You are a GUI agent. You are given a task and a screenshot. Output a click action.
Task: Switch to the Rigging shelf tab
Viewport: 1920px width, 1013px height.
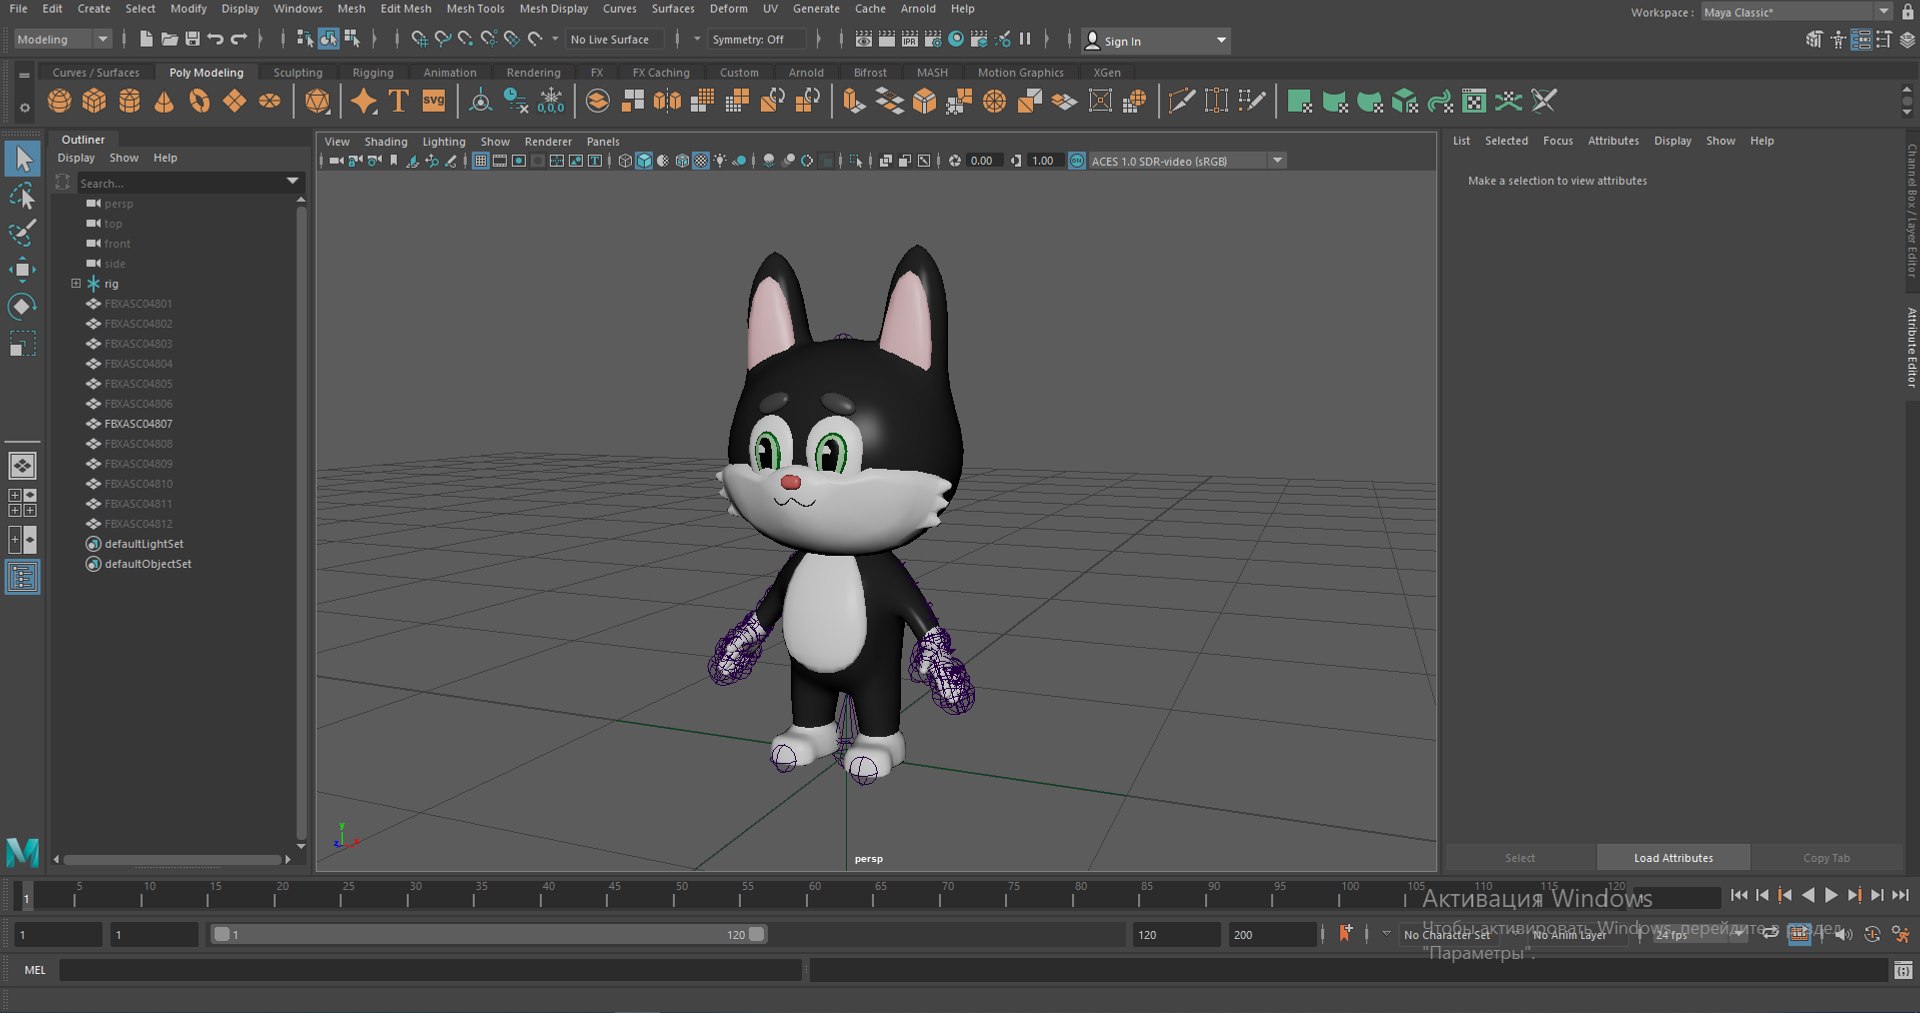tap(373, 72)
